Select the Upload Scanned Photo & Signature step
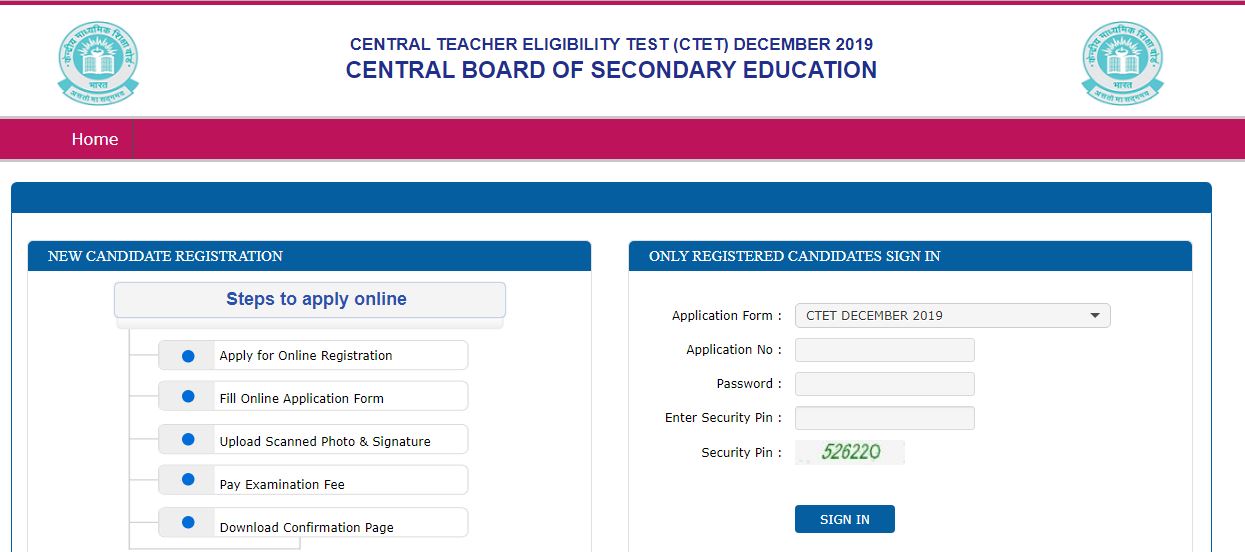Screen dimensions: 1245x552 click(325, 441)
